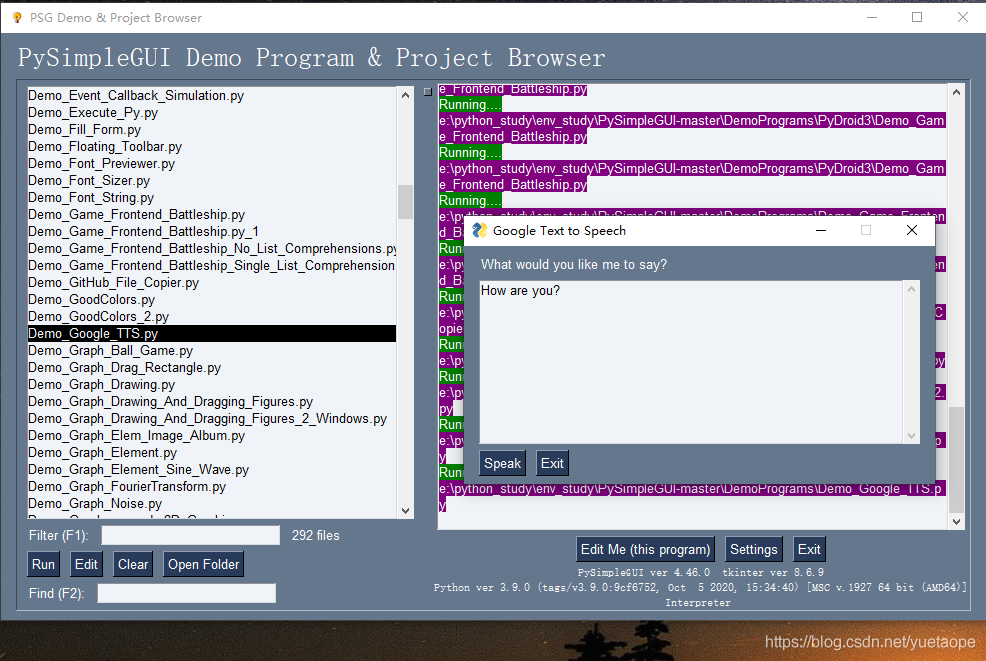Click the '292 files' count label
This screenshot has height=661, width=986.
(x=316, y=535)
